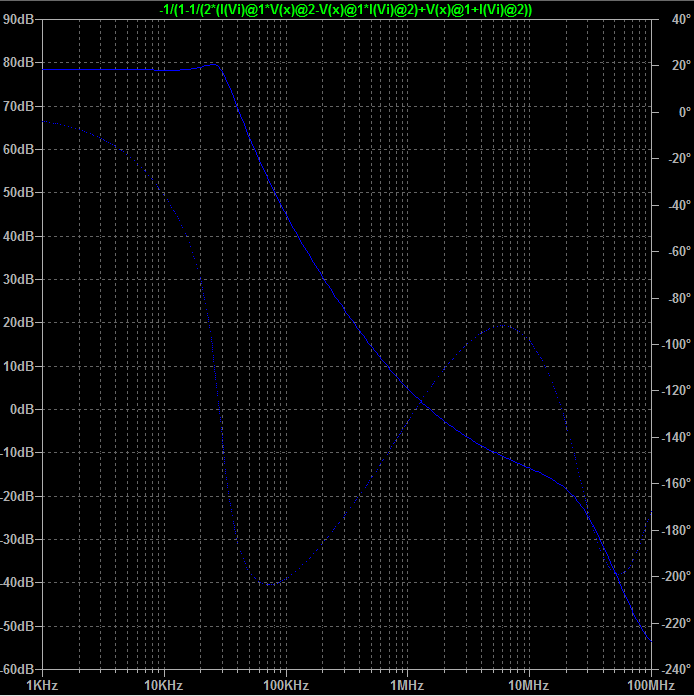
Task: Click the -10dB left axis label
Action: (17, 452)
